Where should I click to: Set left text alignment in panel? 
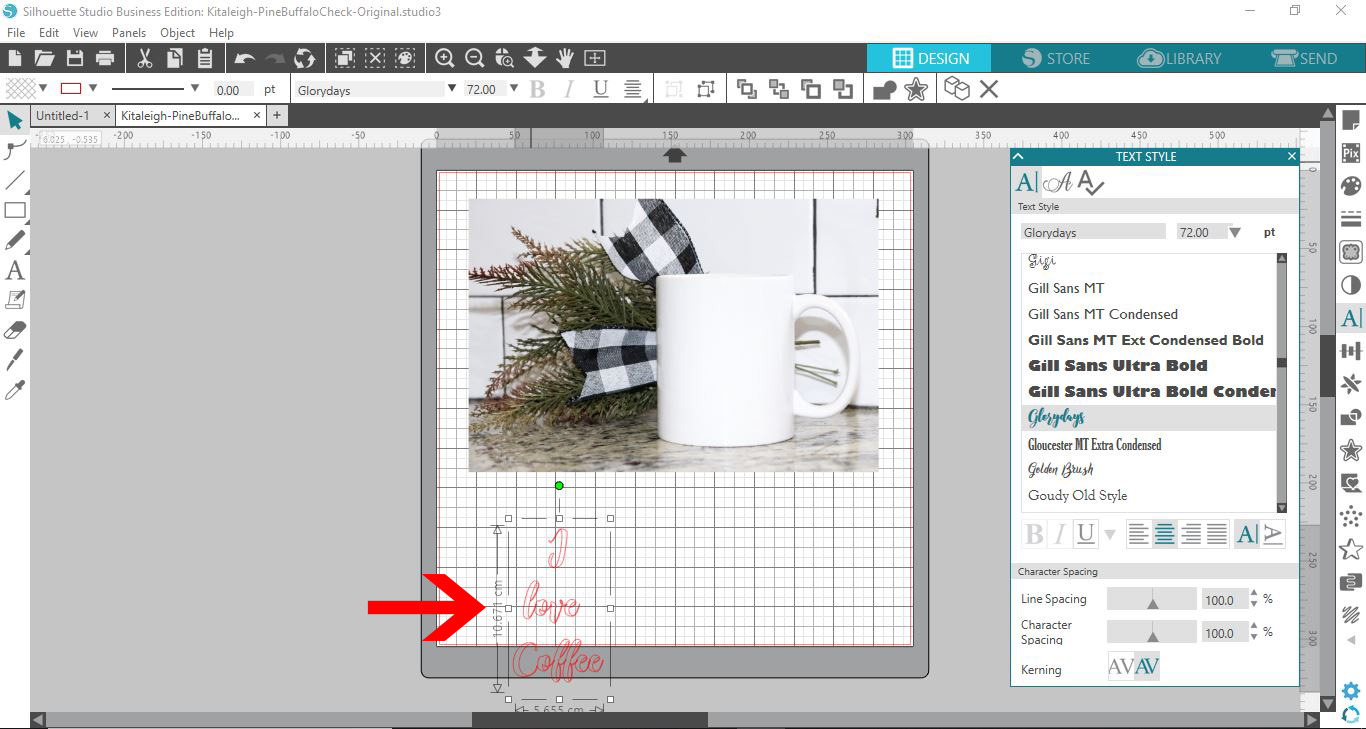coord(1139,534)
